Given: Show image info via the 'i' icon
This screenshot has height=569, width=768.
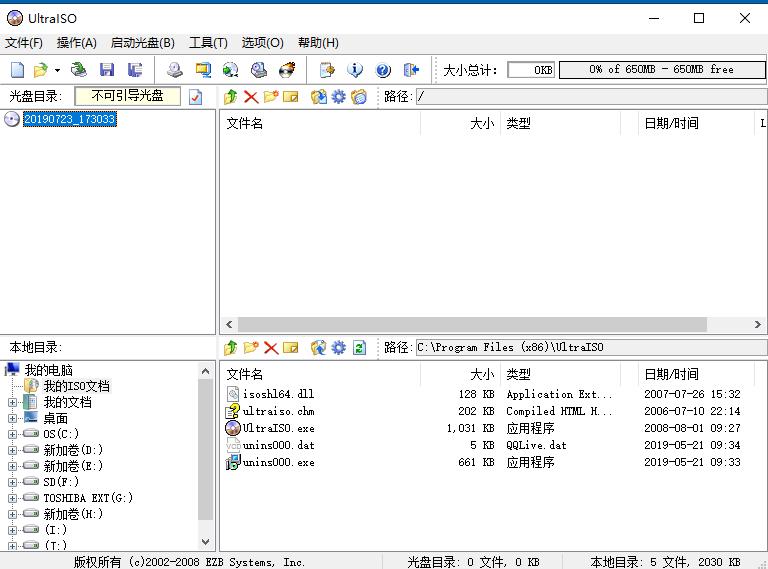Looking at the screenshot, I should coord(355,70).
